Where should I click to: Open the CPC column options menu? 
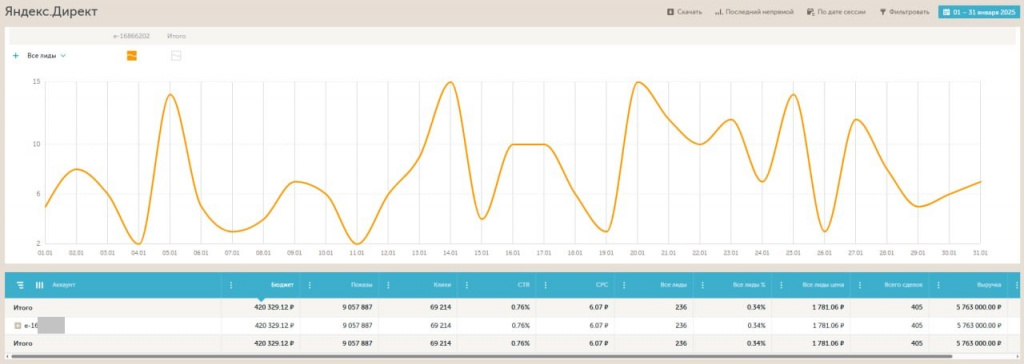(545, 285)
